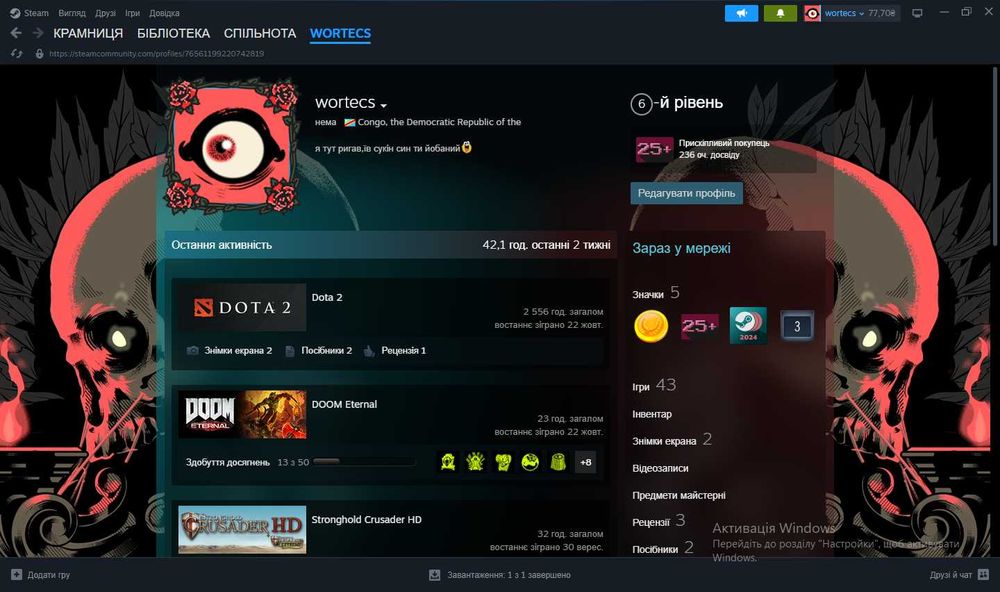Open the 25+ favorite badge near level
The width and height of the screenshot is (1000, 592).
[654, 149]
